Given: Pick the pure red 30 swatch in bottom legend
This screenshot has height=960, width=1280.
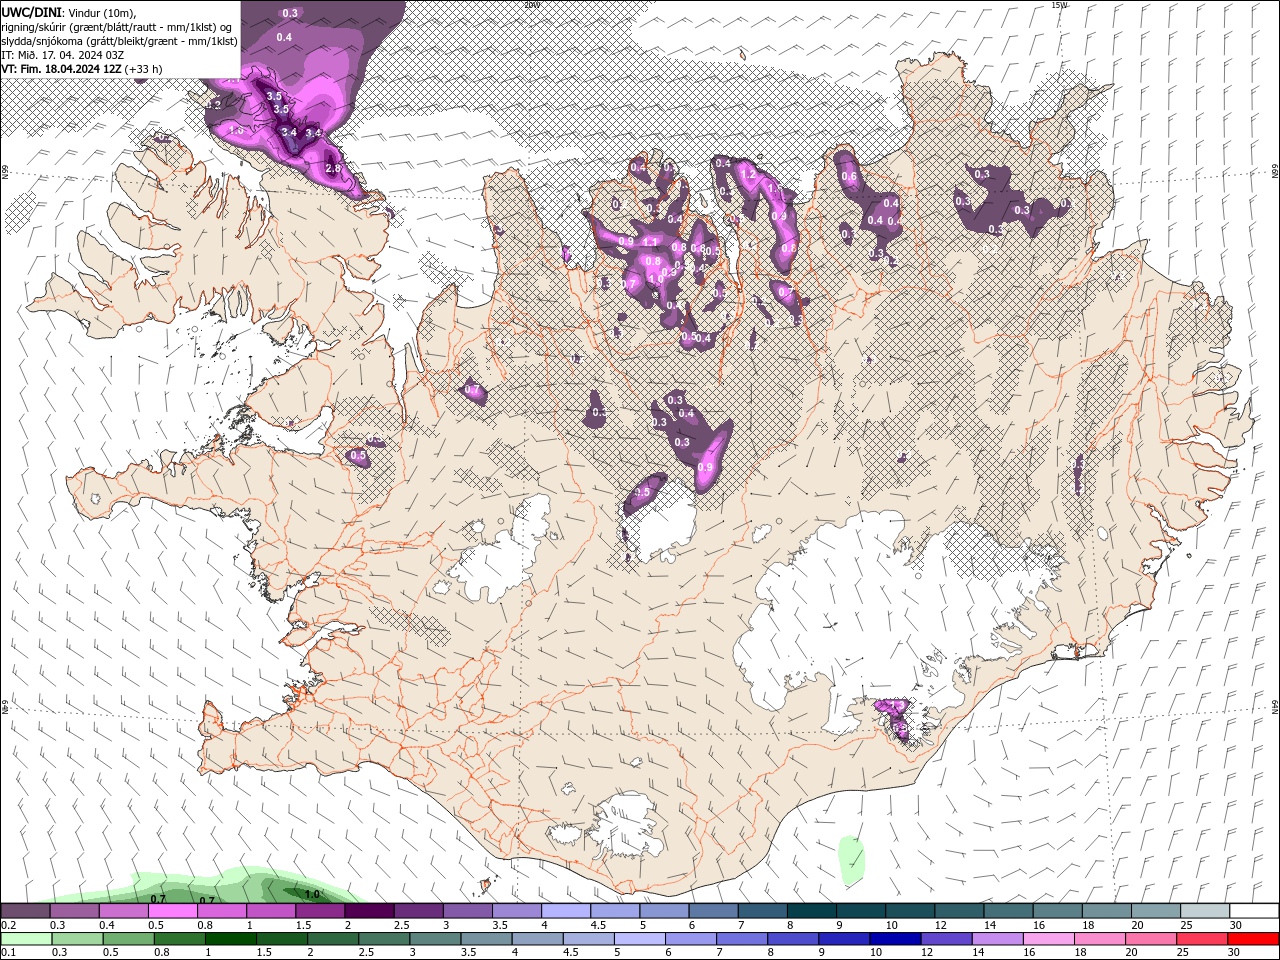Looking at the screenshot, I should 1253,939.
